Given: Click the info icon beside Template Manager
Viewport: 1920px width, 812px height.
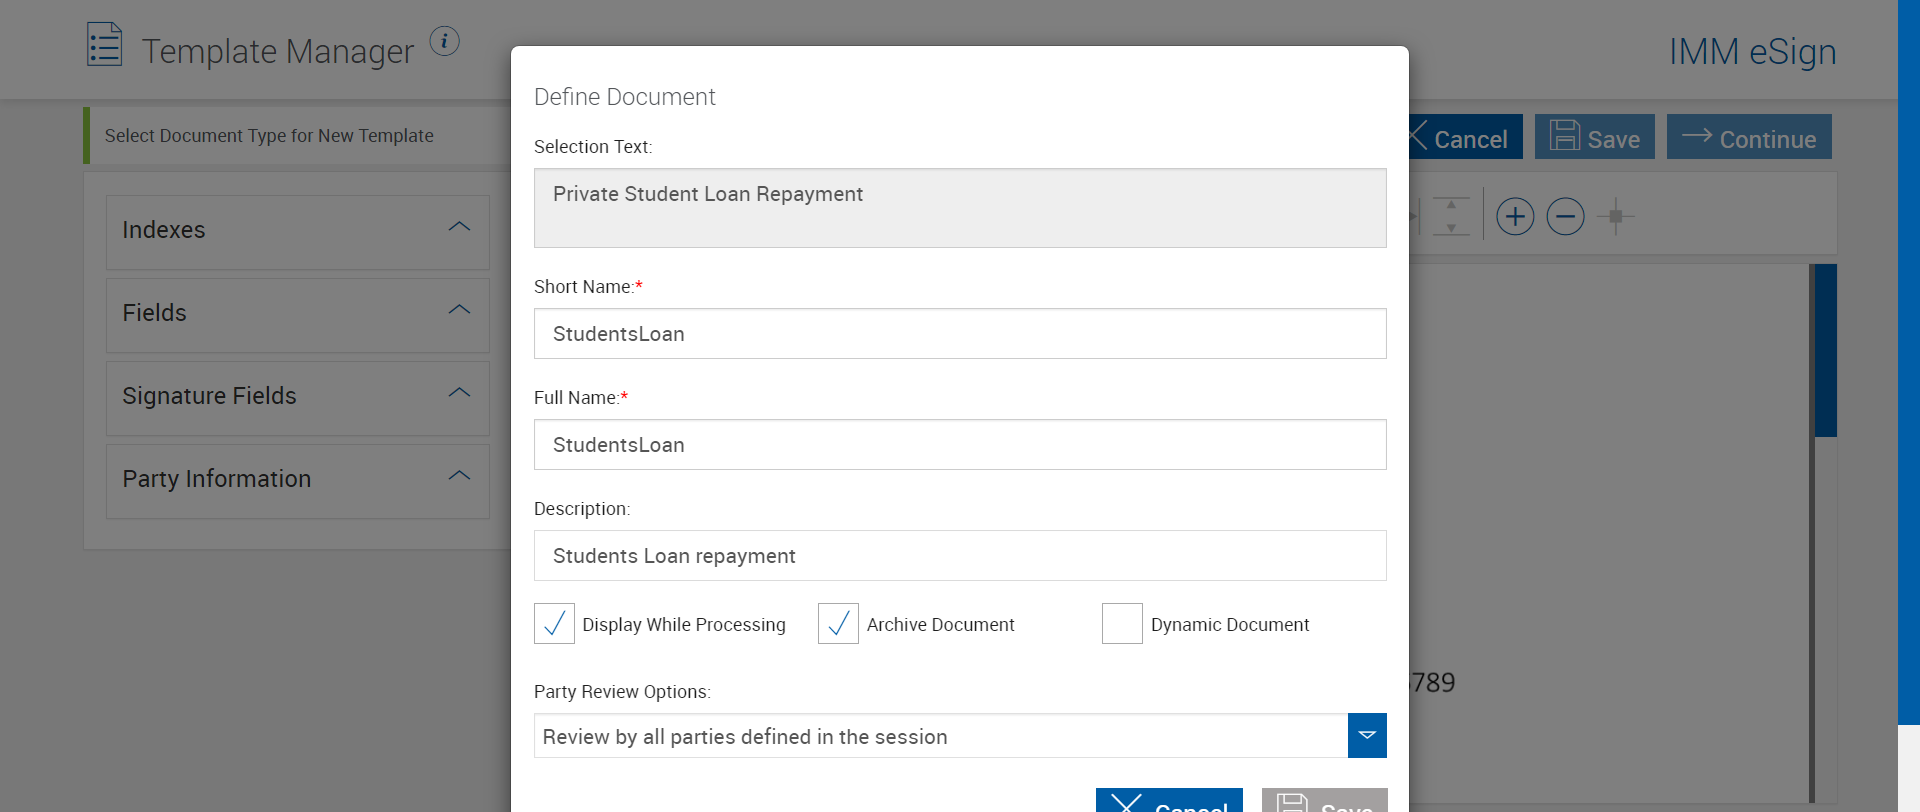Looking at the screenshot, I should click(x=444, y=42).
